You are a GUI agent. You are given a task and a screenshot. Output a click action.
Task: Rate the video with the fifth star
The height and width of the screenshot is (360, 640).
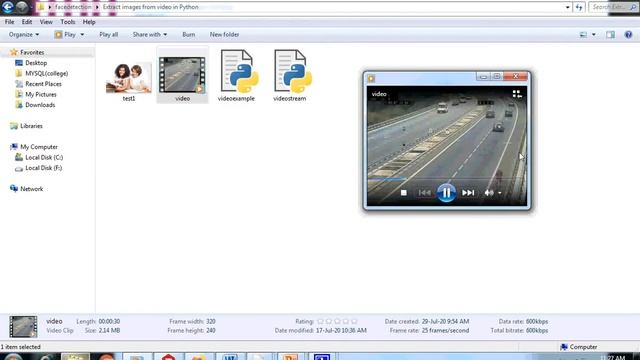[354, 322]
